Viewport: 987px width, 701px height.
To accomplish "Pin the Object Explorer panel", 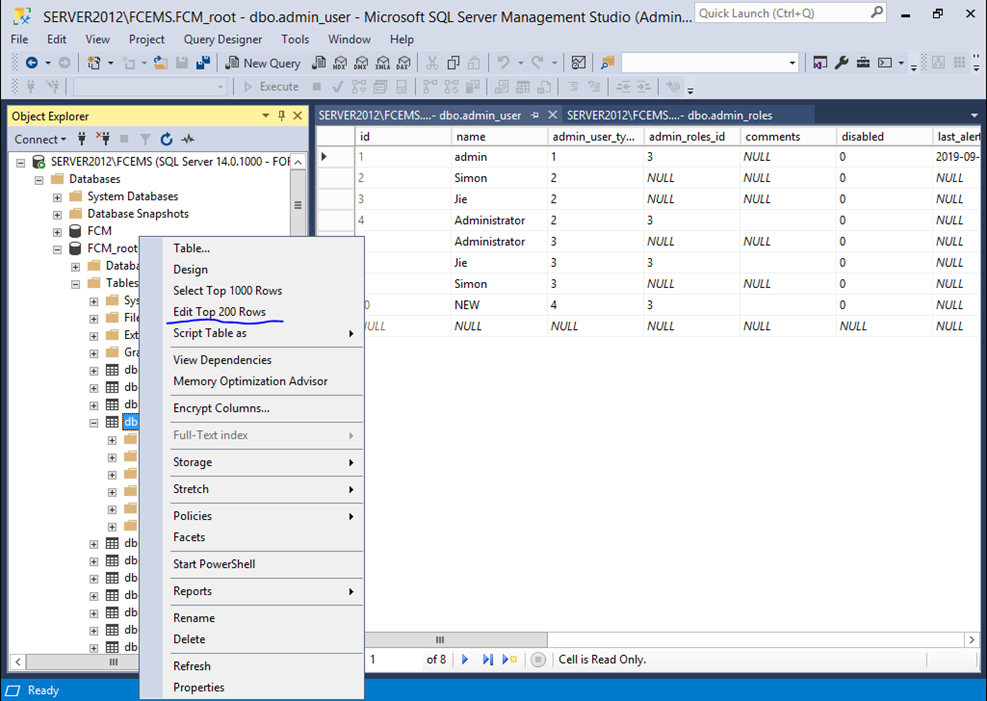I will coord(281,116).
